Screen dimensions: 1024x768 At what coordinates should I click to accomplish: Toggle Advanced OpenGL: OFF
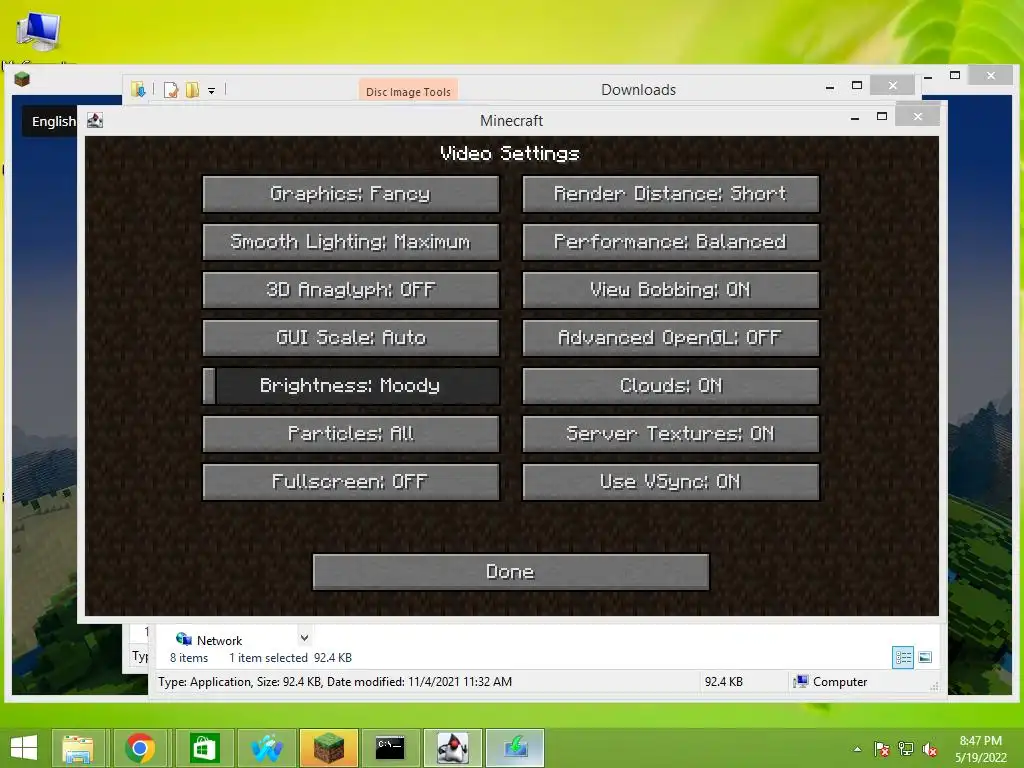pyautogui.click(x=671, y=338)
